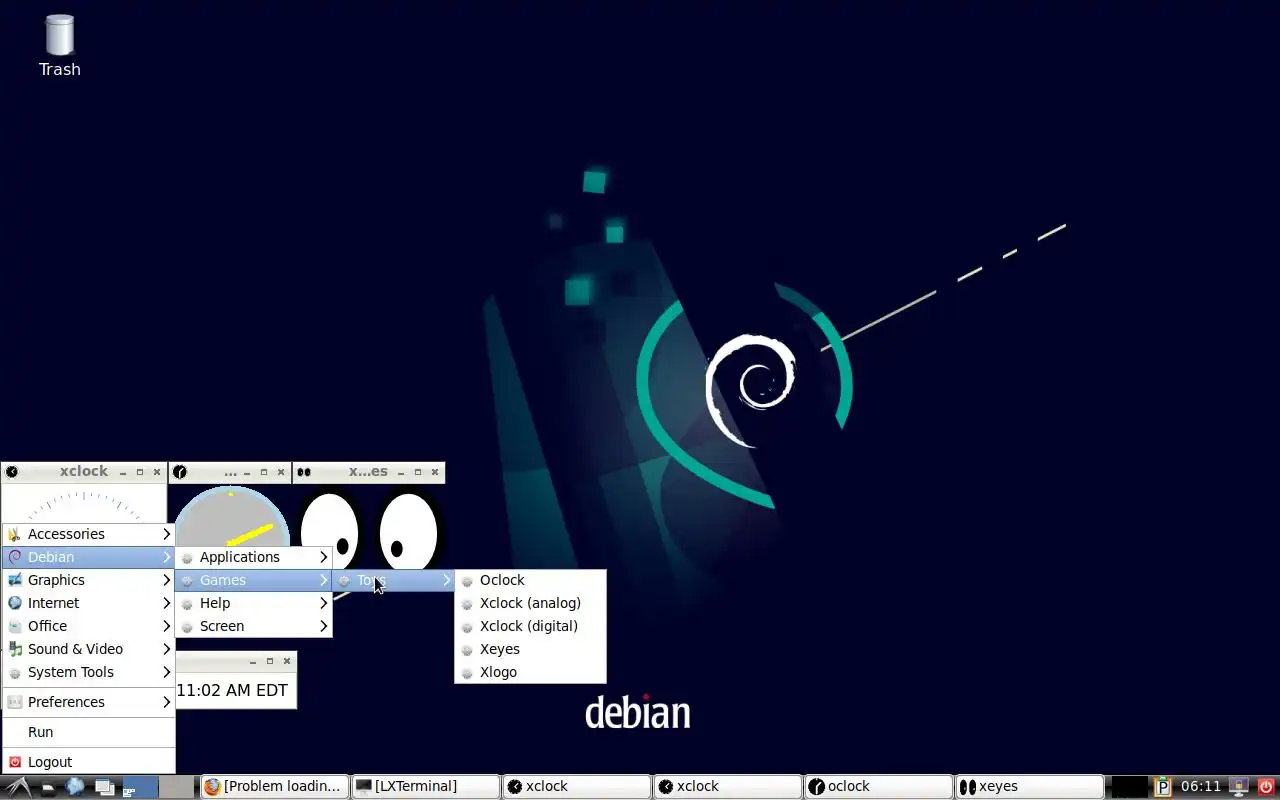The image size is (1280, 800).
Task: Switch to Problem loading Firefox taskbar button
Action: click(x=275, y=787)
